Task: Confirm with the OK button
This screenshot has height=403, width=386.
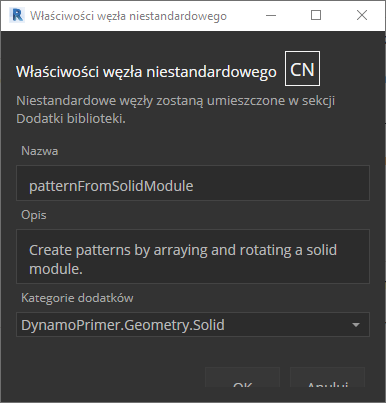Action: point(242,378)
